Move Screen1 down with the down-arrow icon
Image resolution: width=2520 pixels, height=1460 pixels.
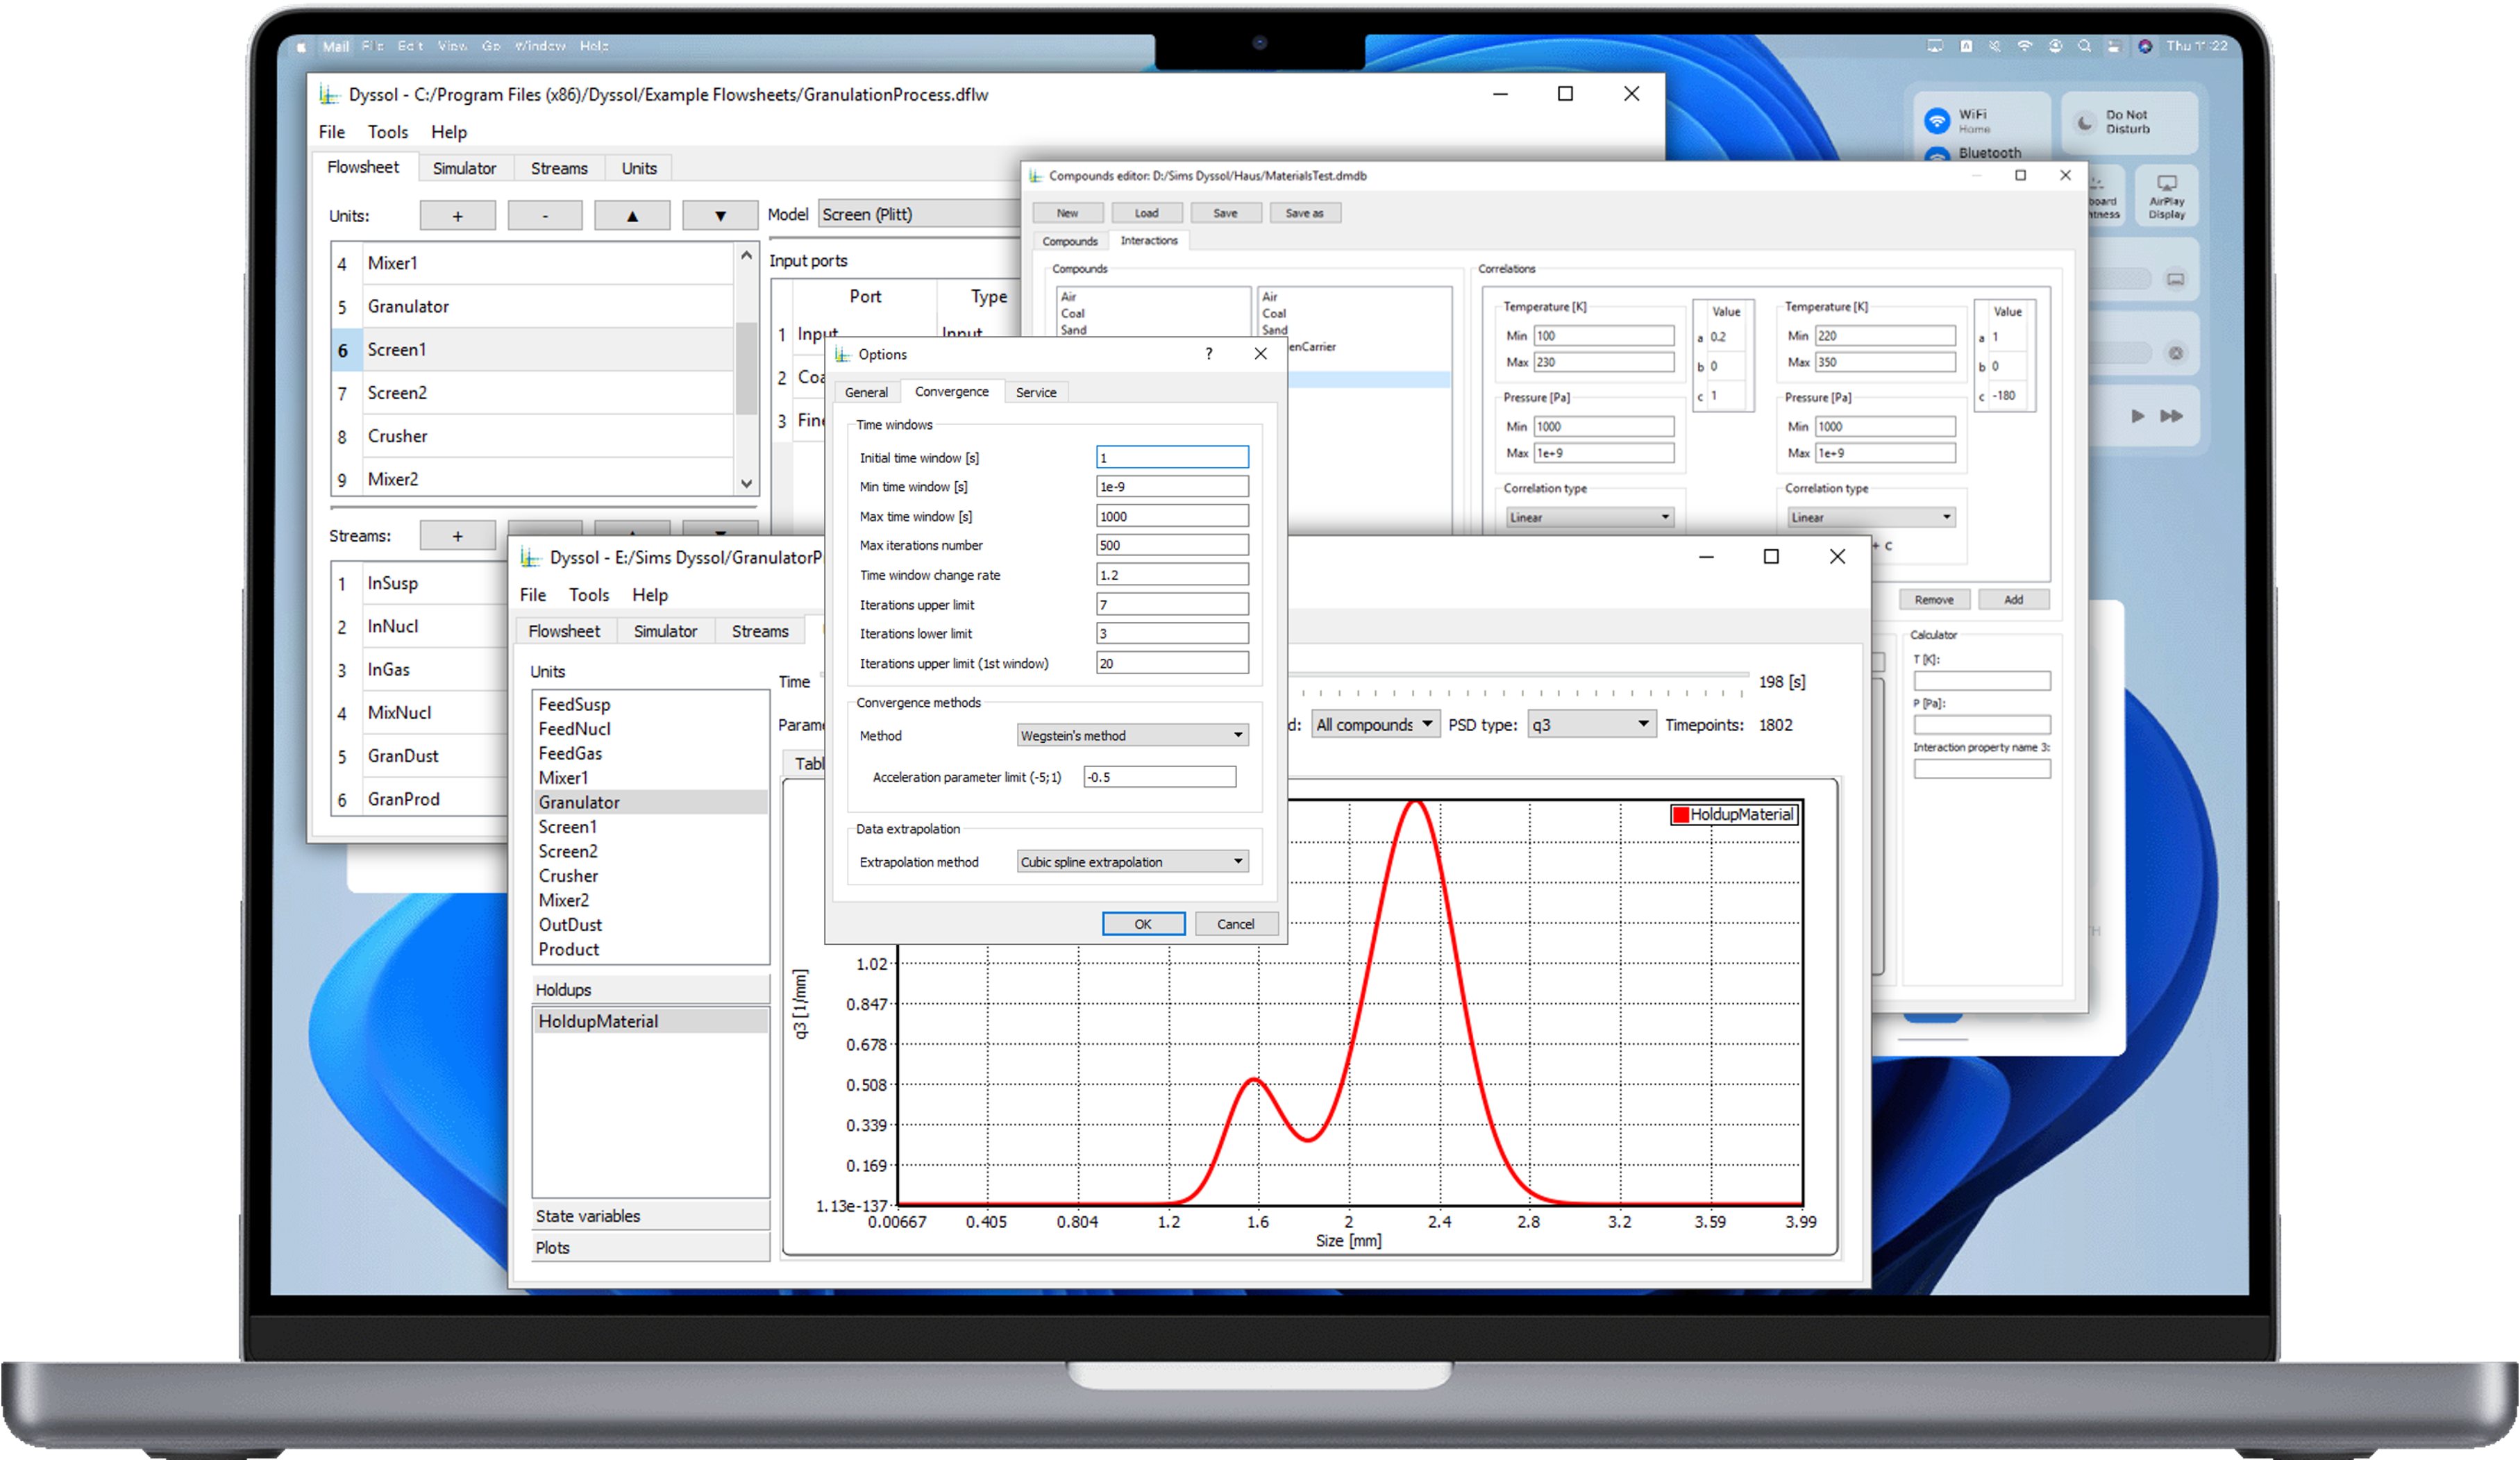pyautogui.click(x=719, y=215)
